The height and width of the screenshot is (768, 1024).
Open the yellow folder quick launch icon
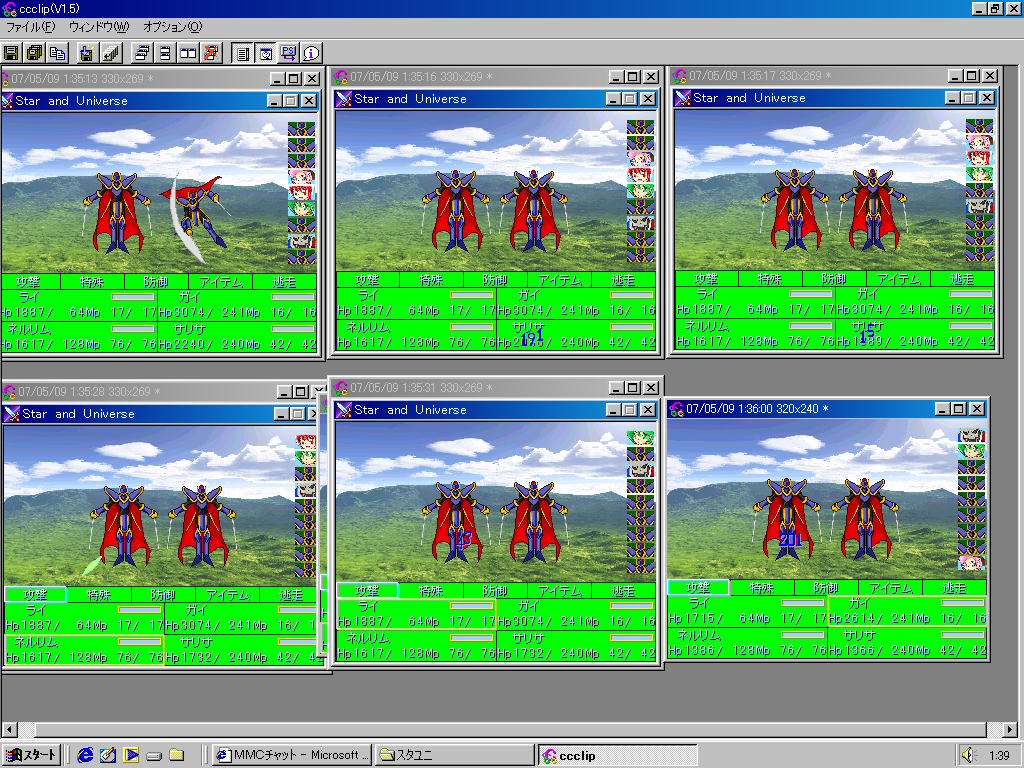[x=176, y=755]
